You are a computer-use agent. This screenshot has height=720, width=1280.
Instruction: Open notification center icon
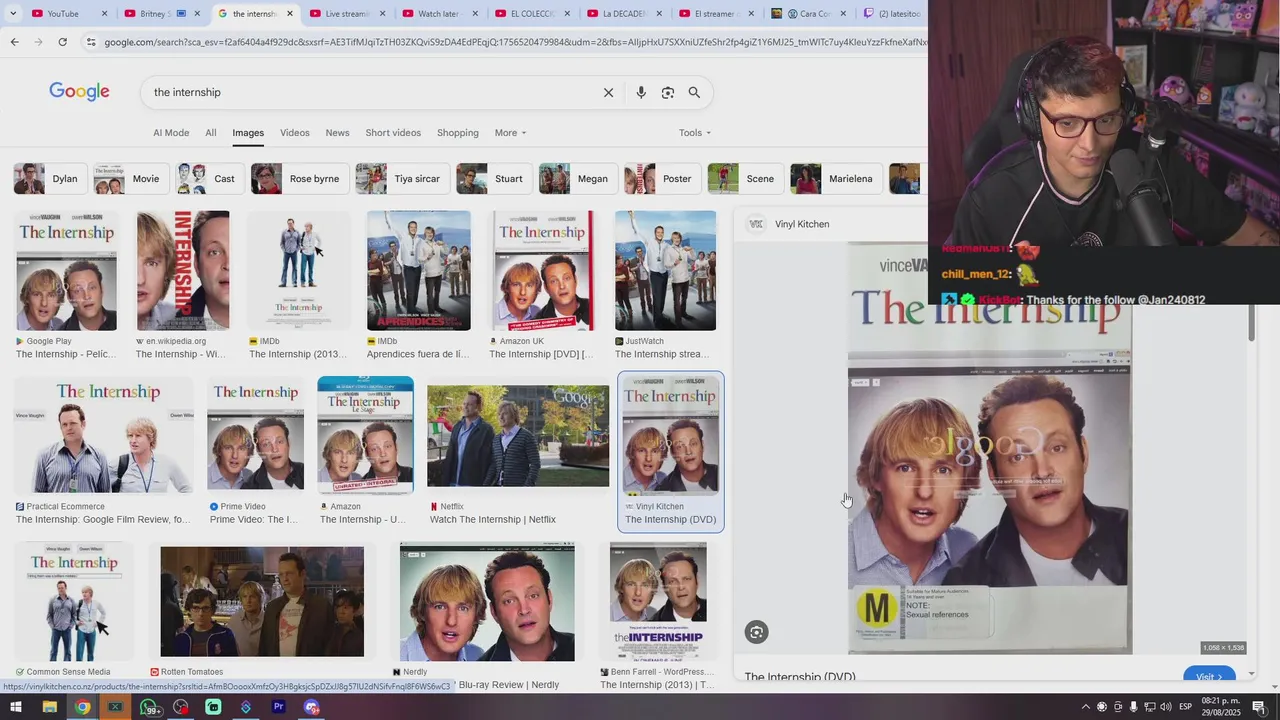point(1259,707)
